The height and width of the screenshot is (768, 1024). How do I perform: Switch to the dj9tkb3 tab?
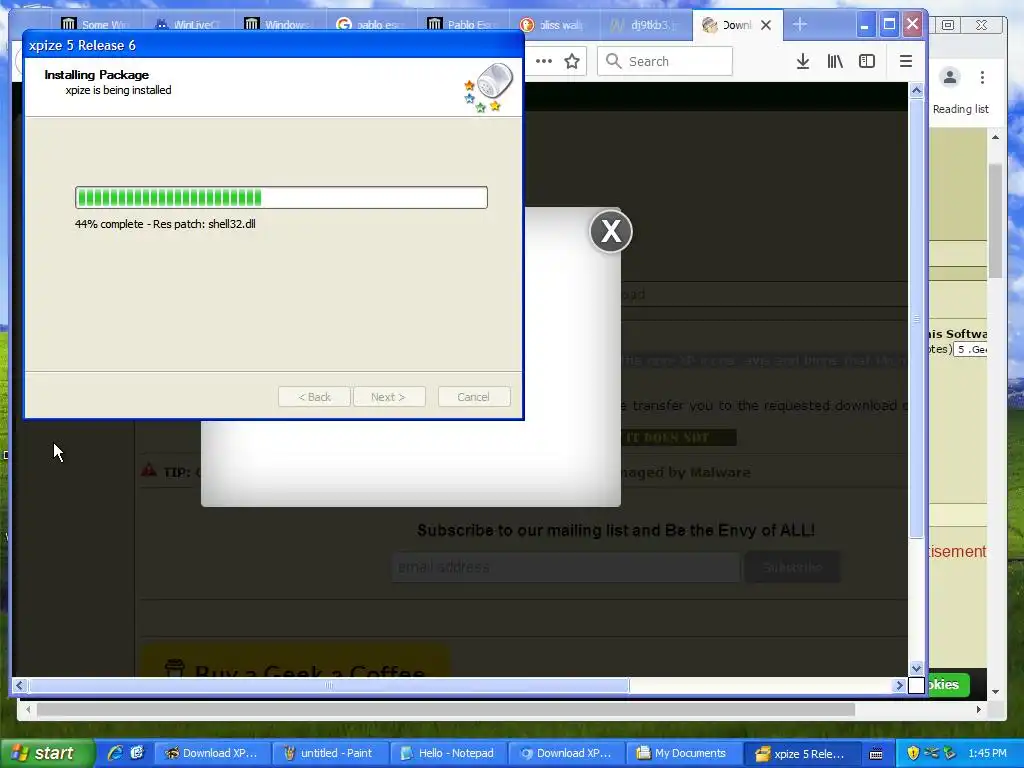coord(645,25)
